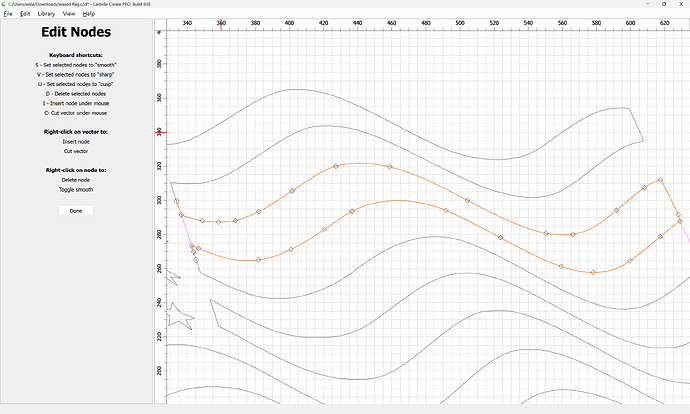Select the red node at right canvas edge
This screenshot has height=414, width=690.
680,221
